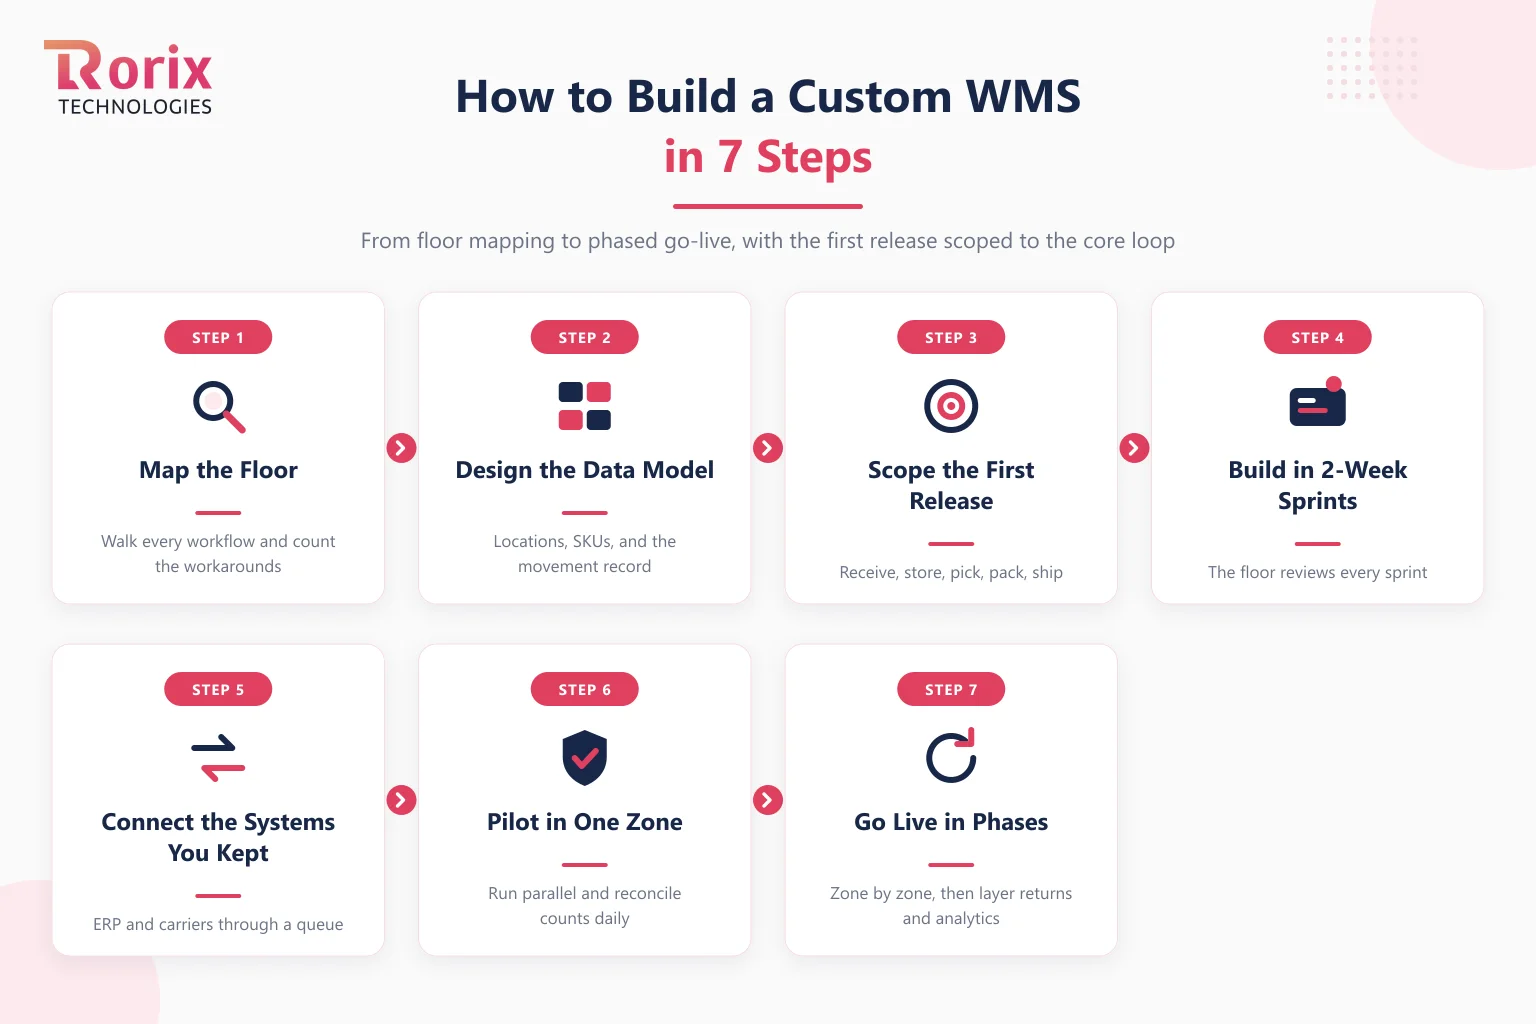The width and height of the screenshot is (1536, 1024).
Task: Click the magnifying glass icon in Step 1
Action: 218,406
